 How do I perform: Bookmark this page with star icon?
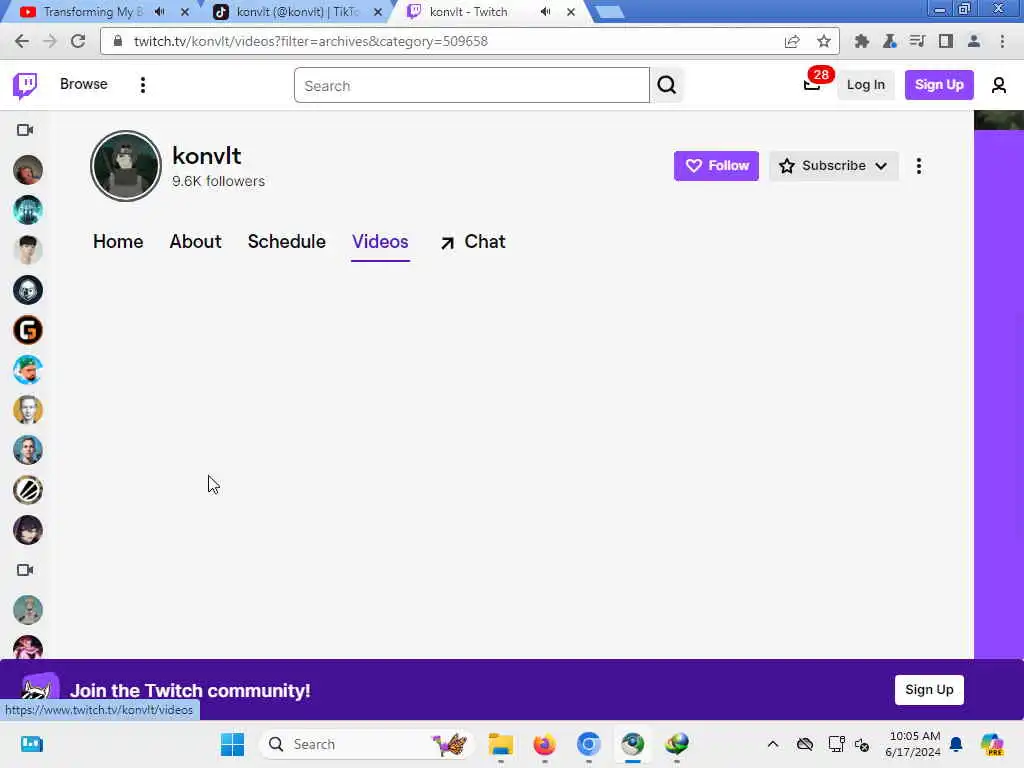[x=824, y=41]
